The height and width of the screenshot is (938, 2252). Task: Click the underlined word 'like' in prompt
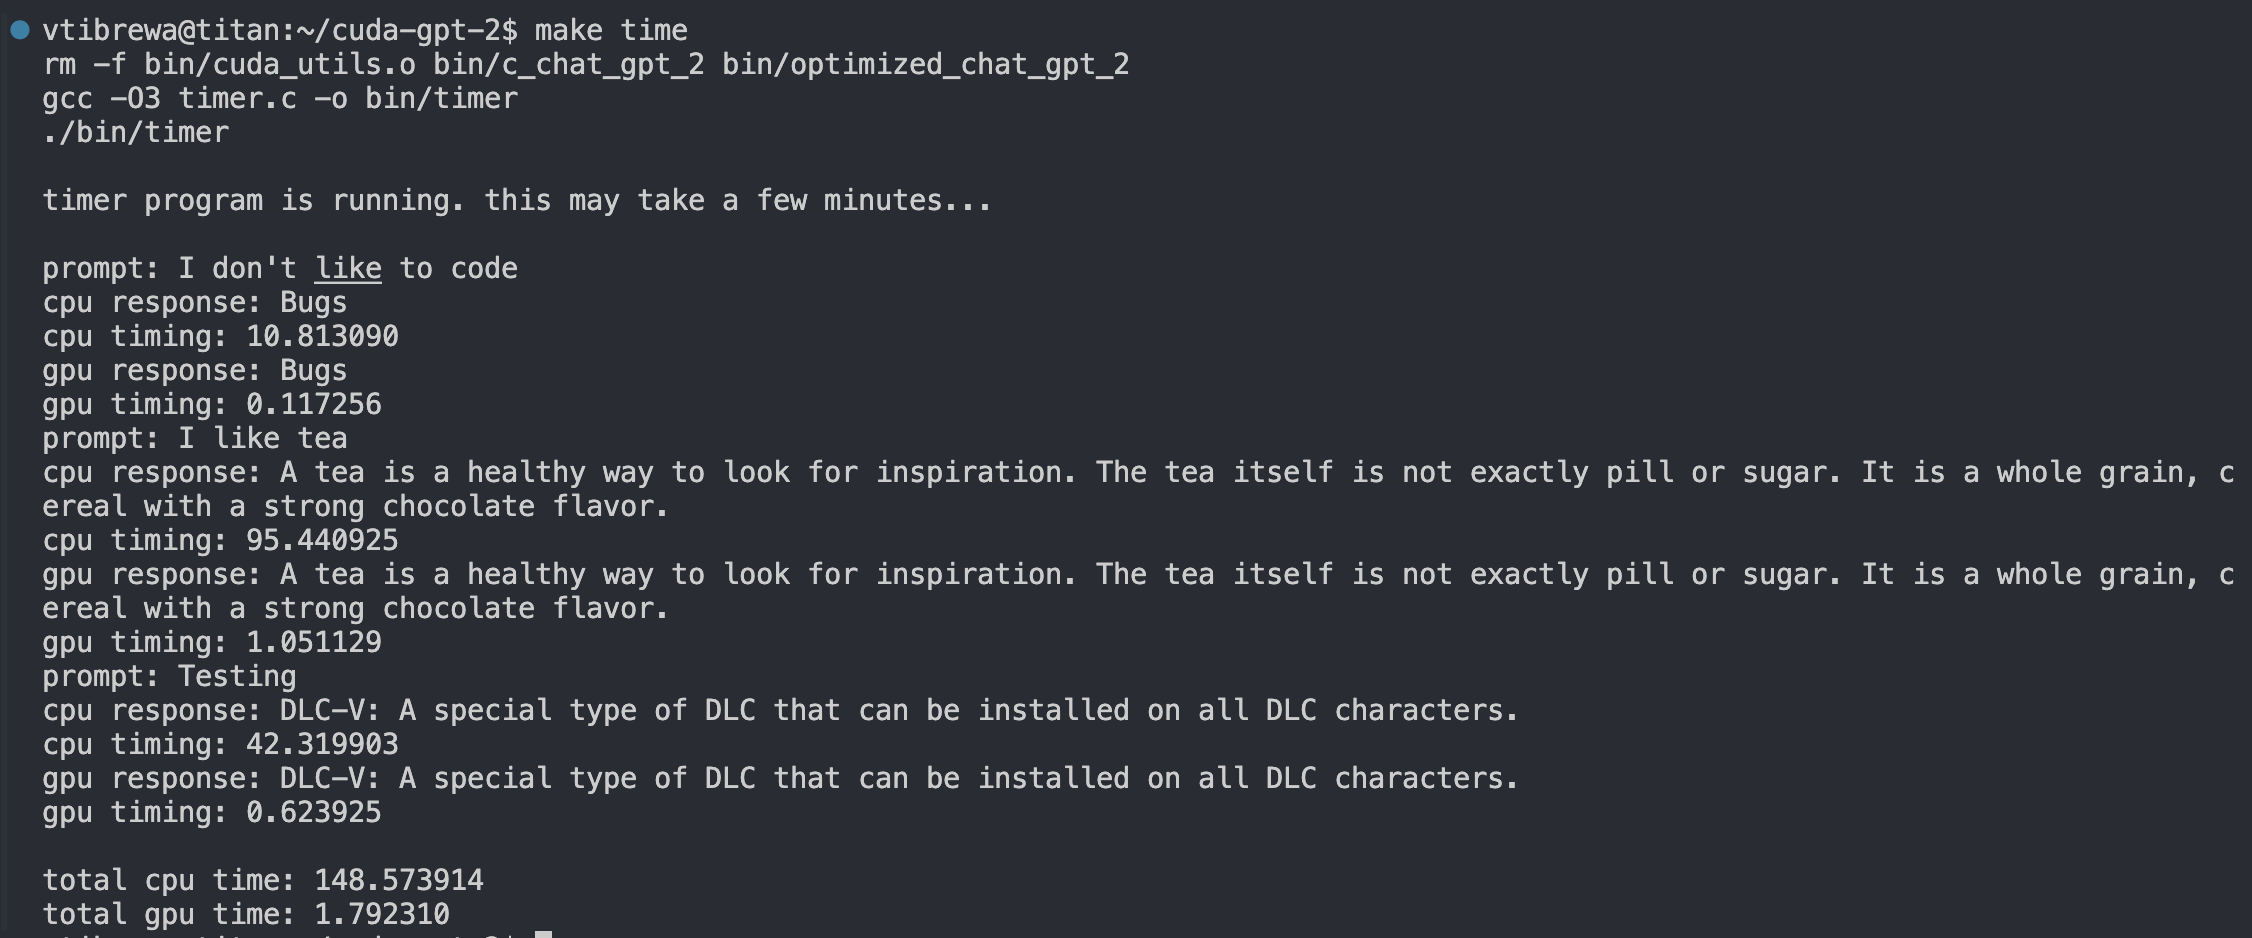348,268
